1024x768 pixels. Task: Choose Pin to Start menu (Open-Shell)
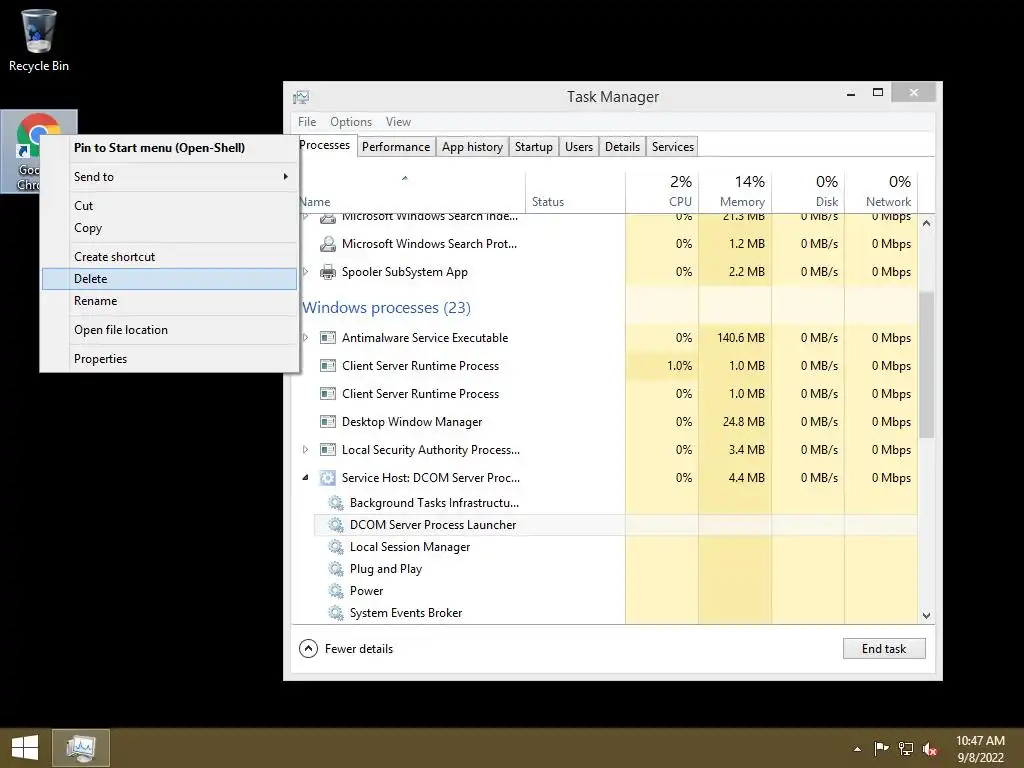click(x=169, y=148)
